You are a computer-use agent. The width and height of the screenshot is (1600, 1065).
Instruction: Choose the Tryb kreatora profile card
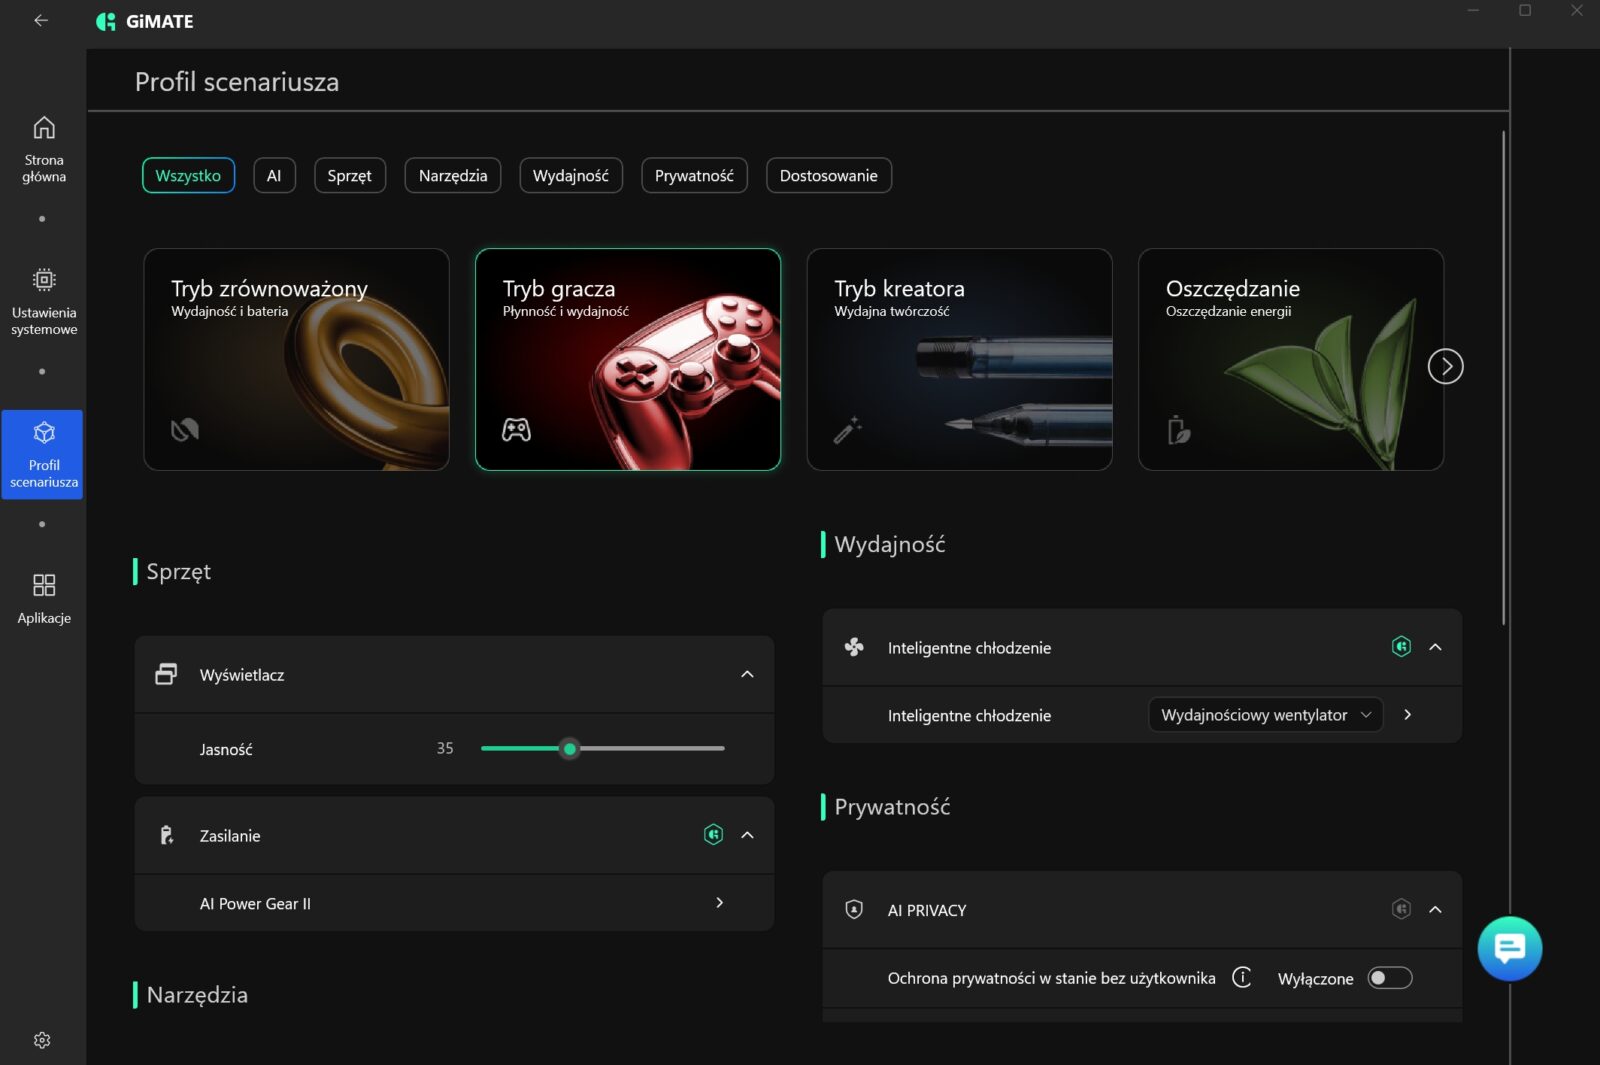click(x=959, y=359)
